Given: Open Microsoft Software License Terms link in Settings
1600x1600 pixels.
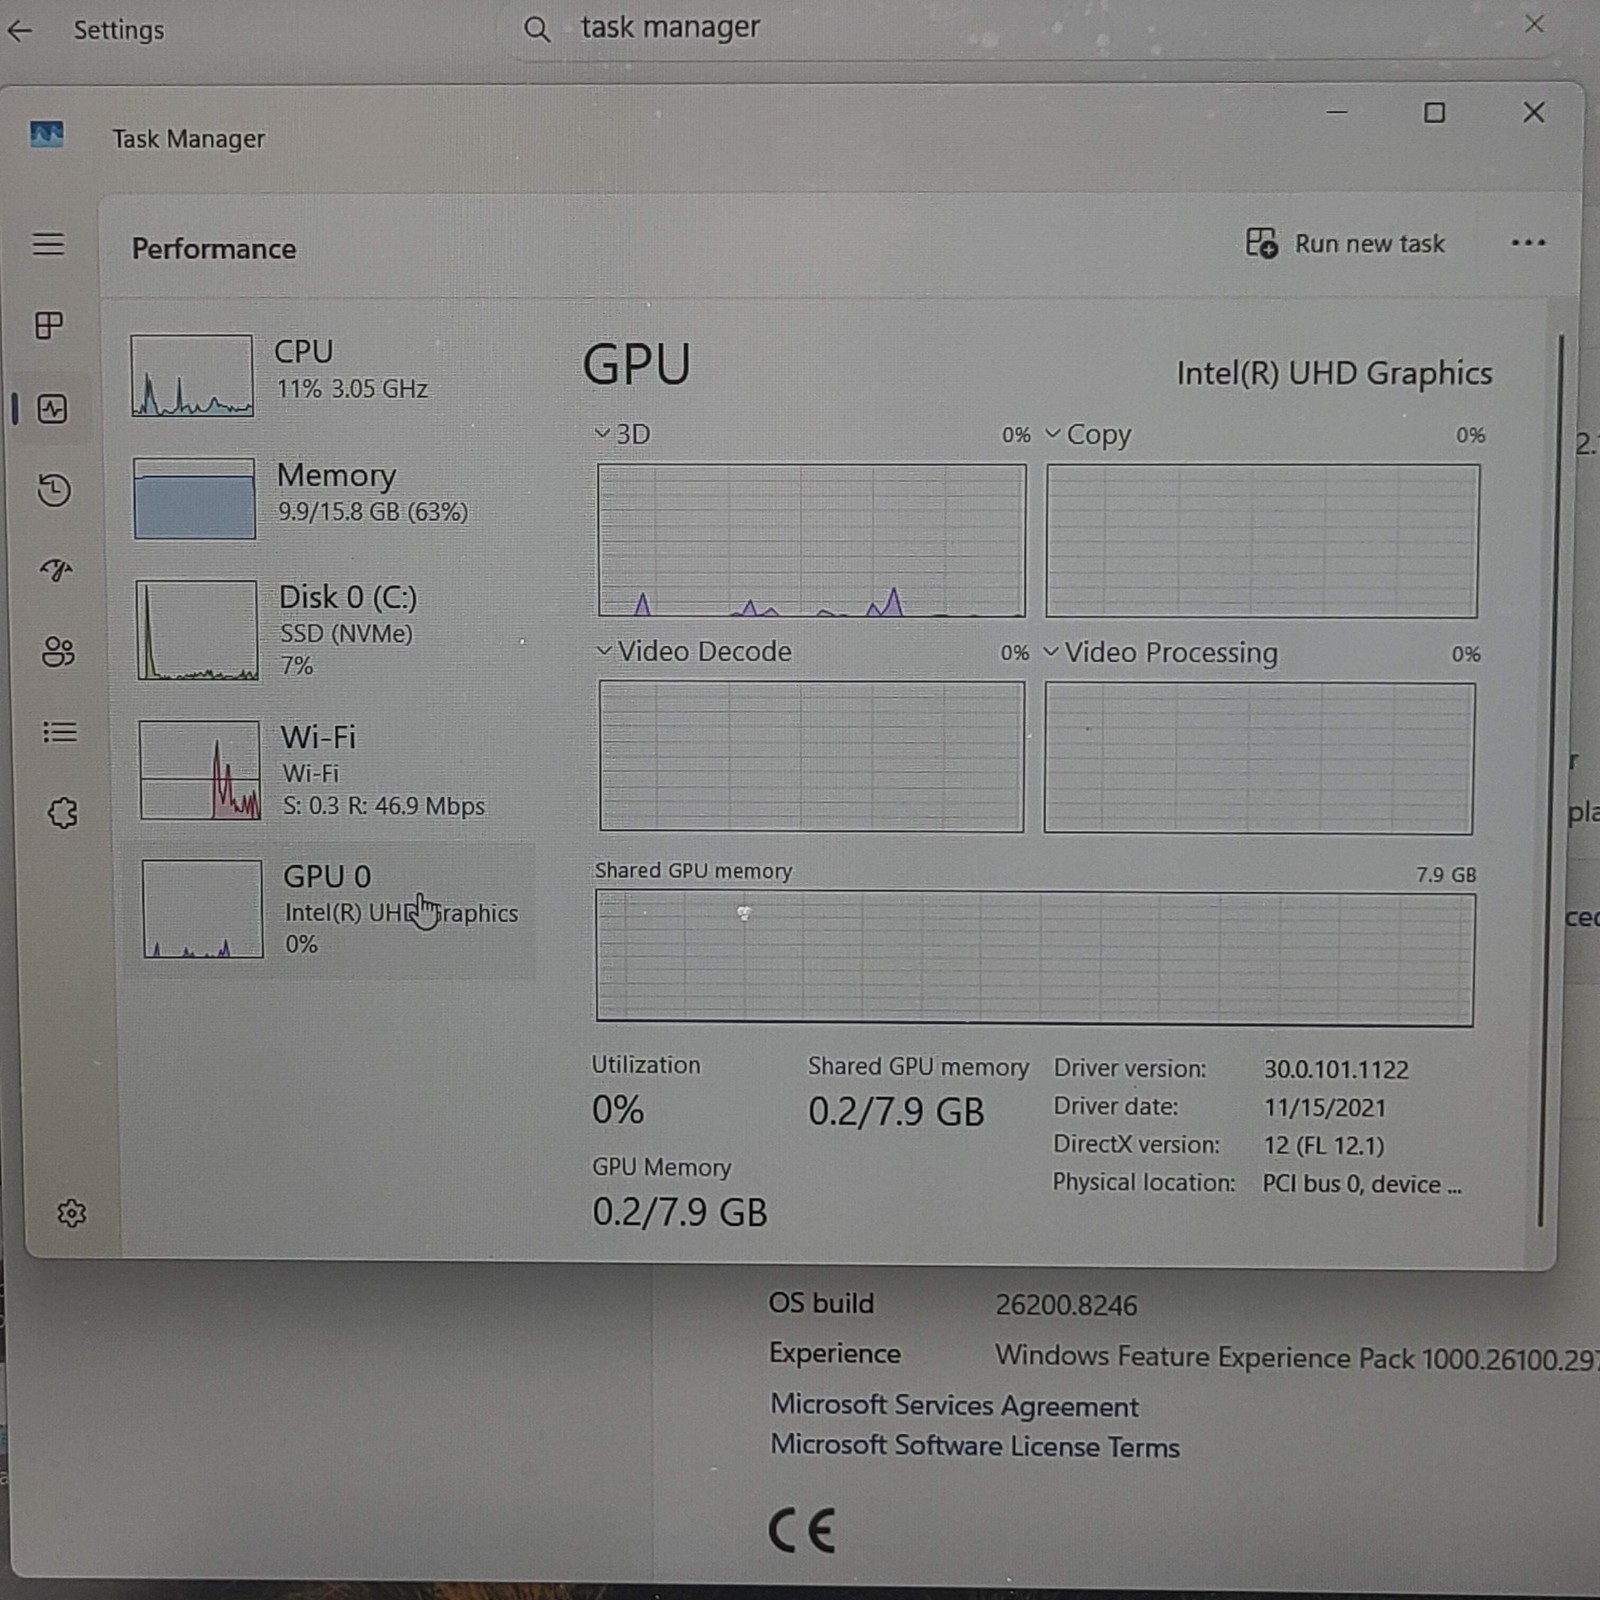Looking at the screenshot, I should [x=975, y=1446].
